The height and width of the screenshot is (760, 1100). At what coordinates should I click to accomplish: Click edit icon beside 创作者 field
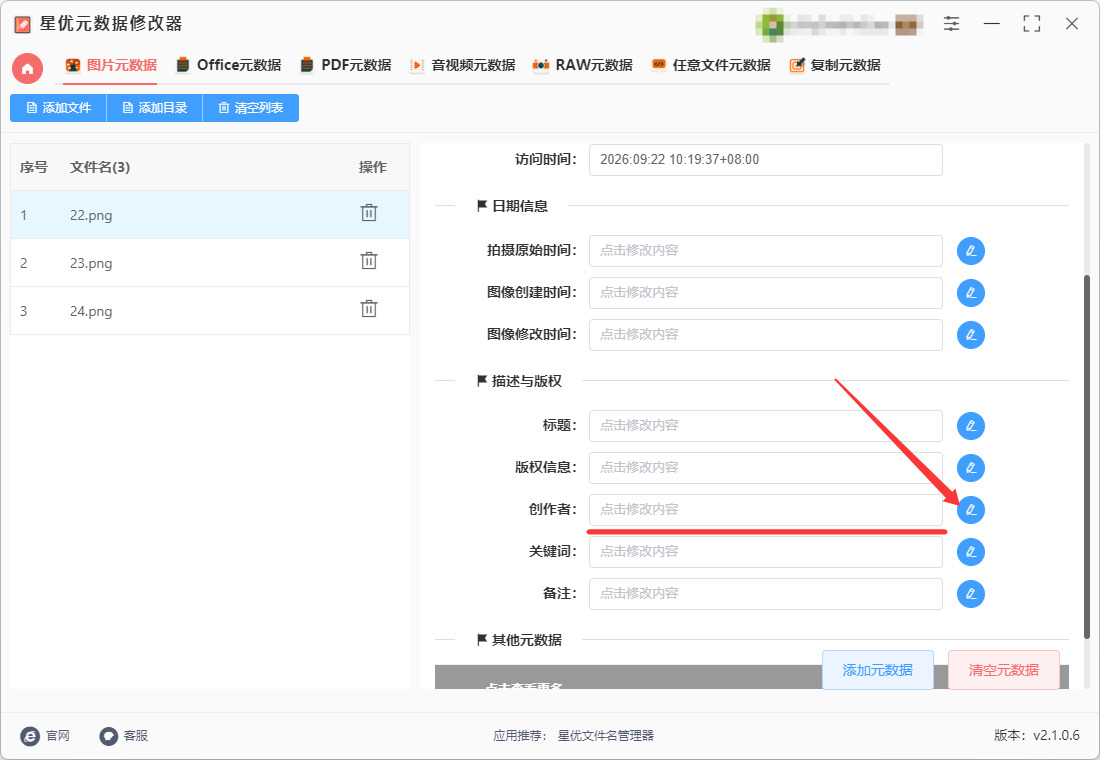pos(971,510)
